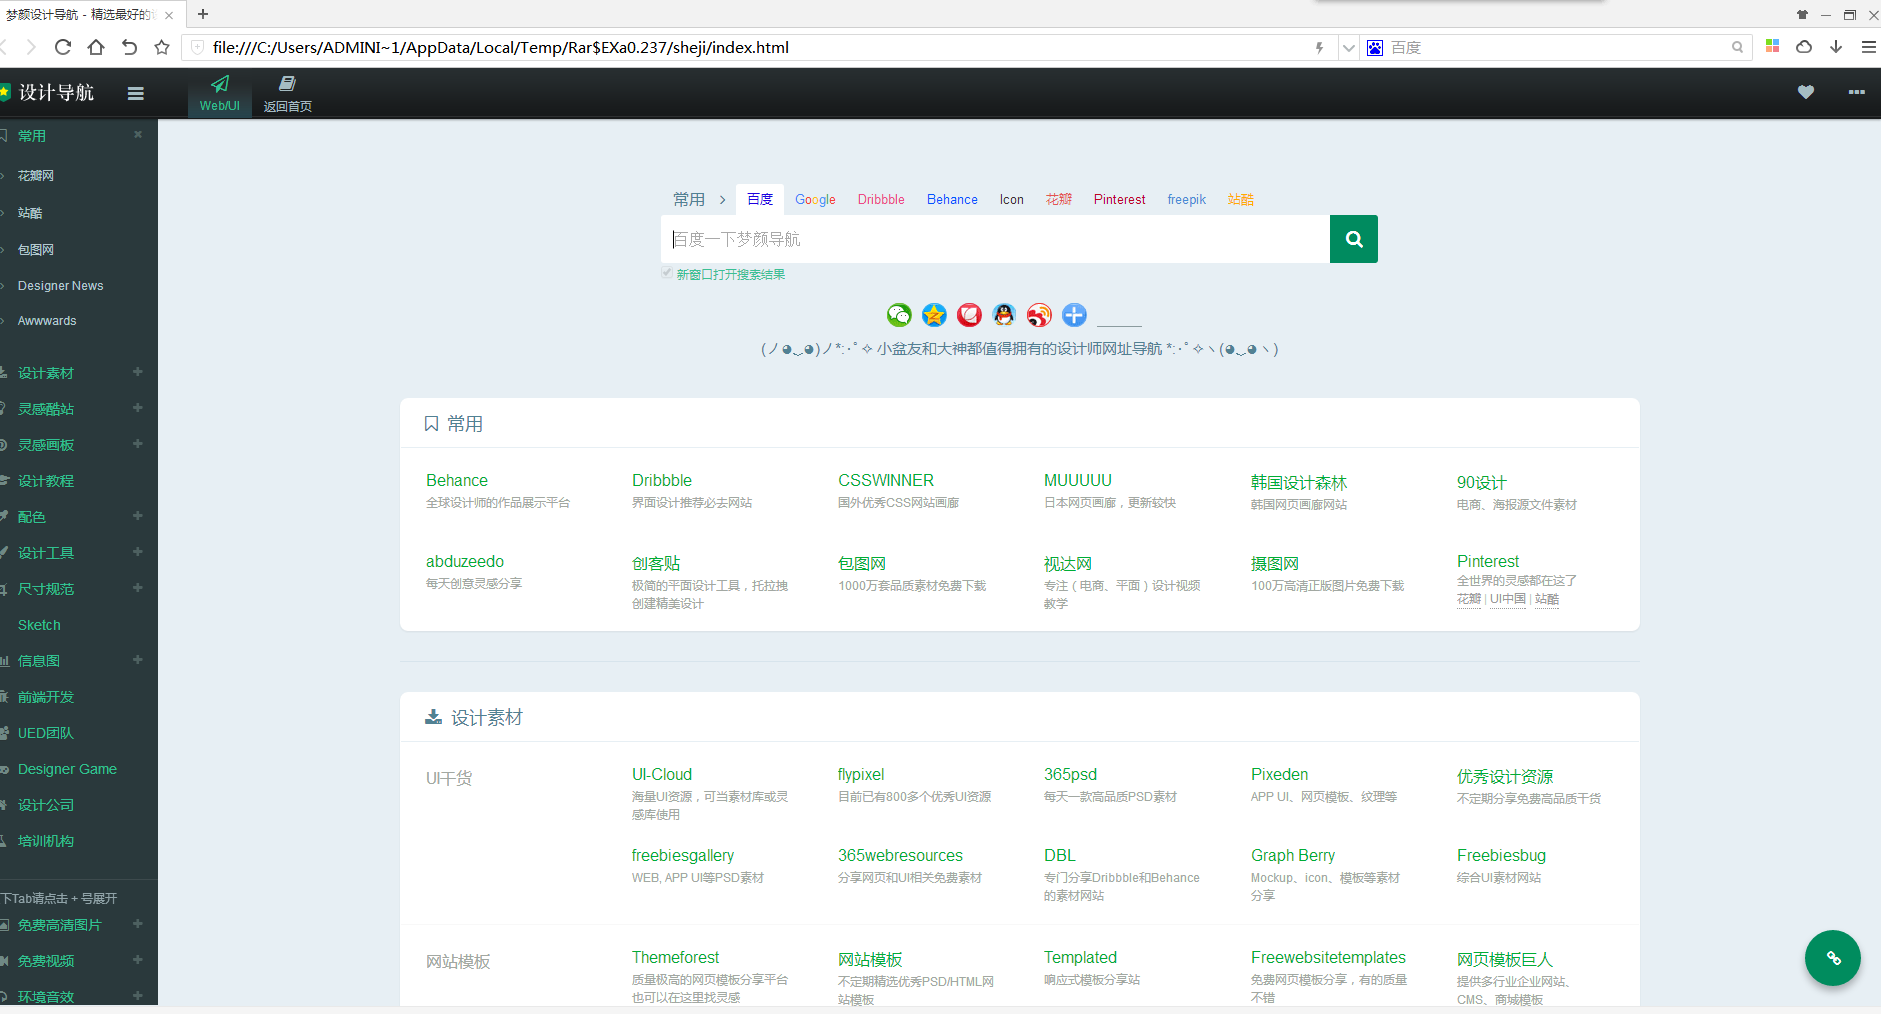The image size is (1881, 1014).
Task: Open the Freebiesbug link
Action: tap(1501, 856)
